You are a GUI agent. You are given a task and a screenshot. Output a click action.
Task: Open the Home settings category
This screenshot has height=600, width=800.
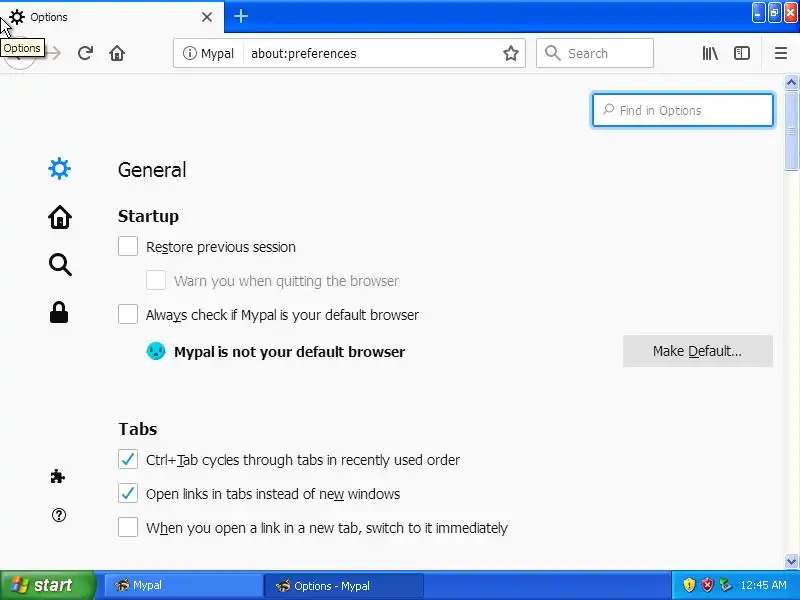pos(60,217)
